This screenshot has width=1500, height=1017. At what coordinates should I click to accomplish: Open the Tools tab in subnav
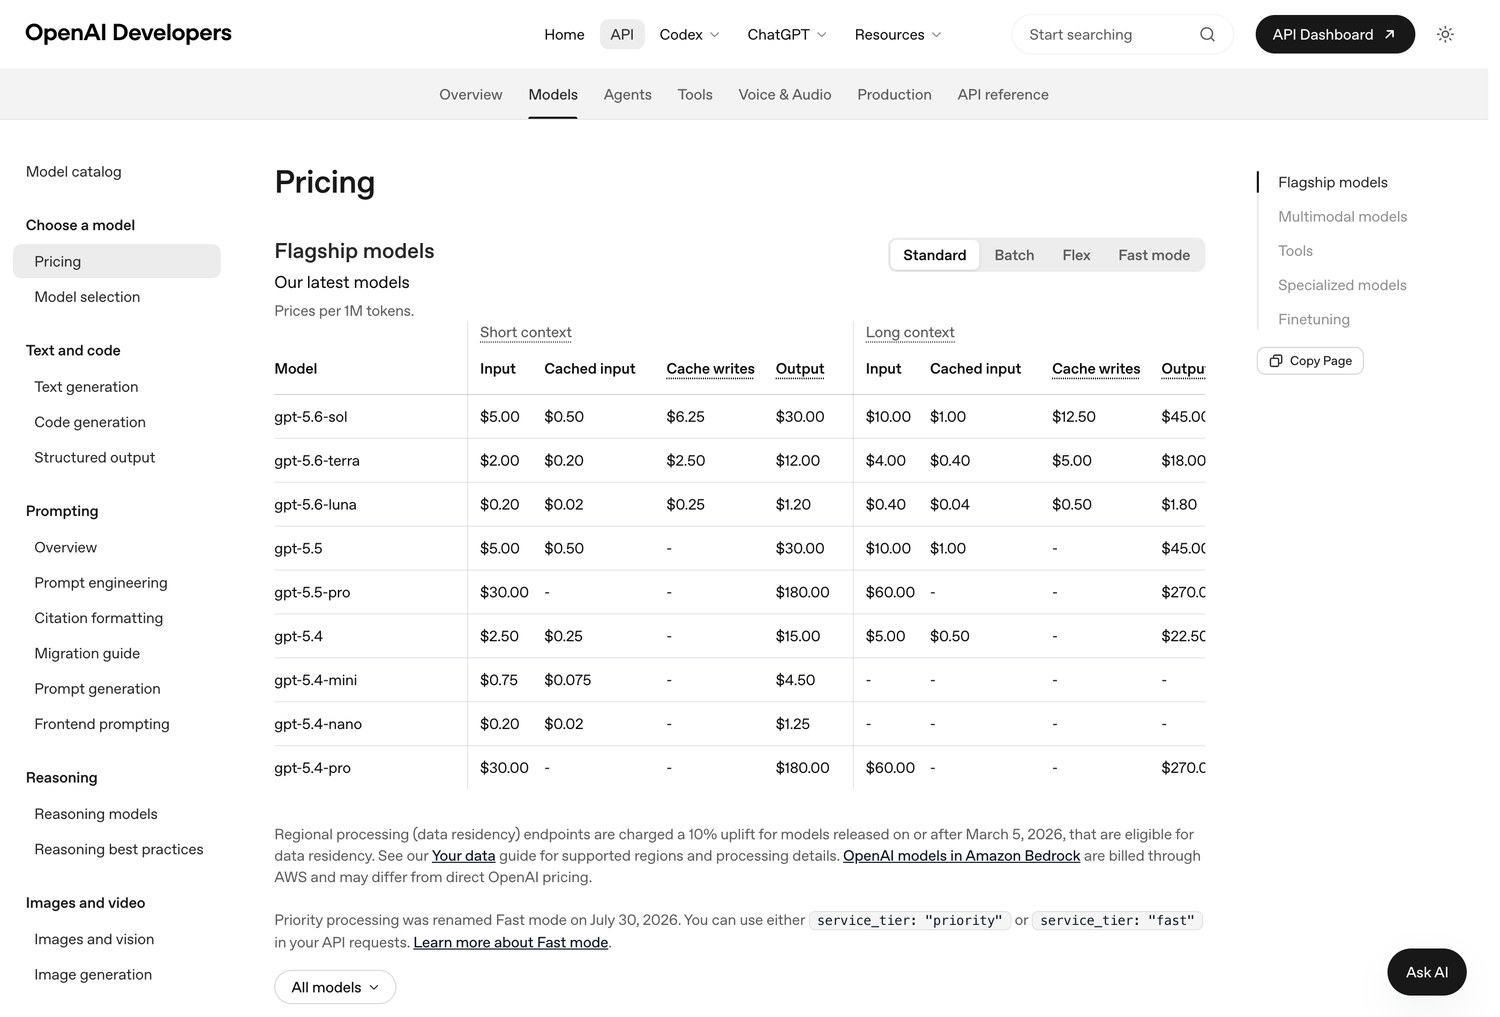695,94
